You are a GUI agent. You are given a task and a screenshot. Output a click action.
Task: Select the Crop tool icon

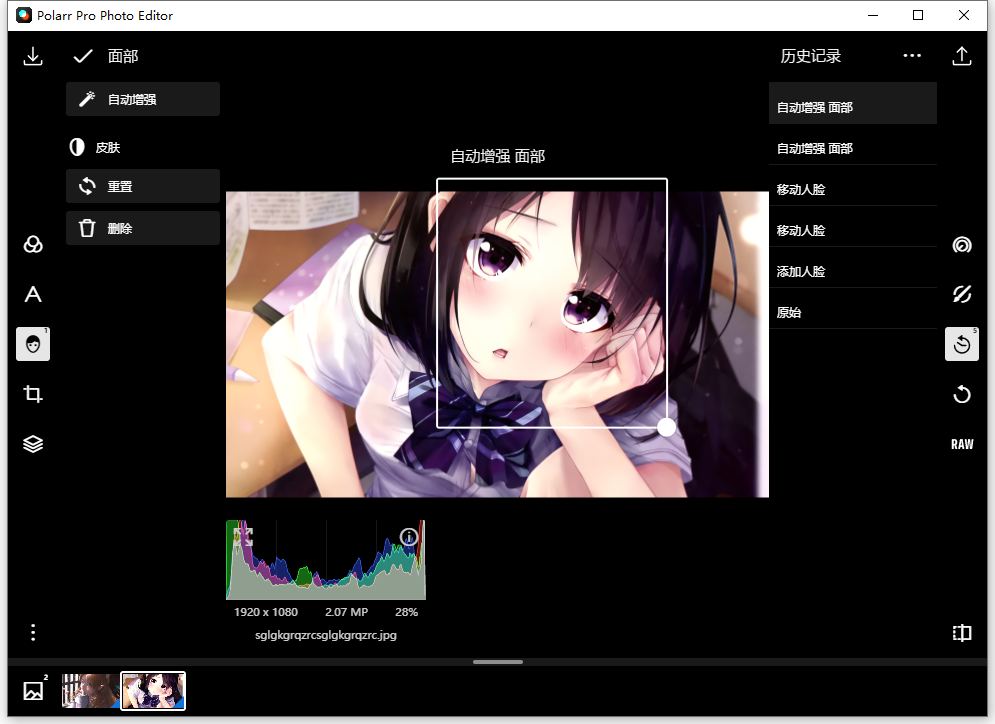33,394
